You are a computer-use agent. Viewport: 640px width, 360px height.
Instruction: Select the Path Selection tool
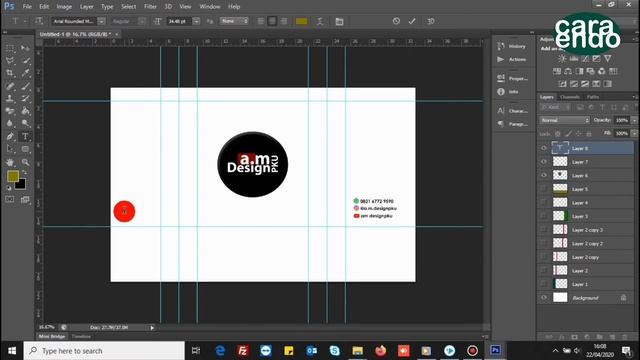coord(10,149)
